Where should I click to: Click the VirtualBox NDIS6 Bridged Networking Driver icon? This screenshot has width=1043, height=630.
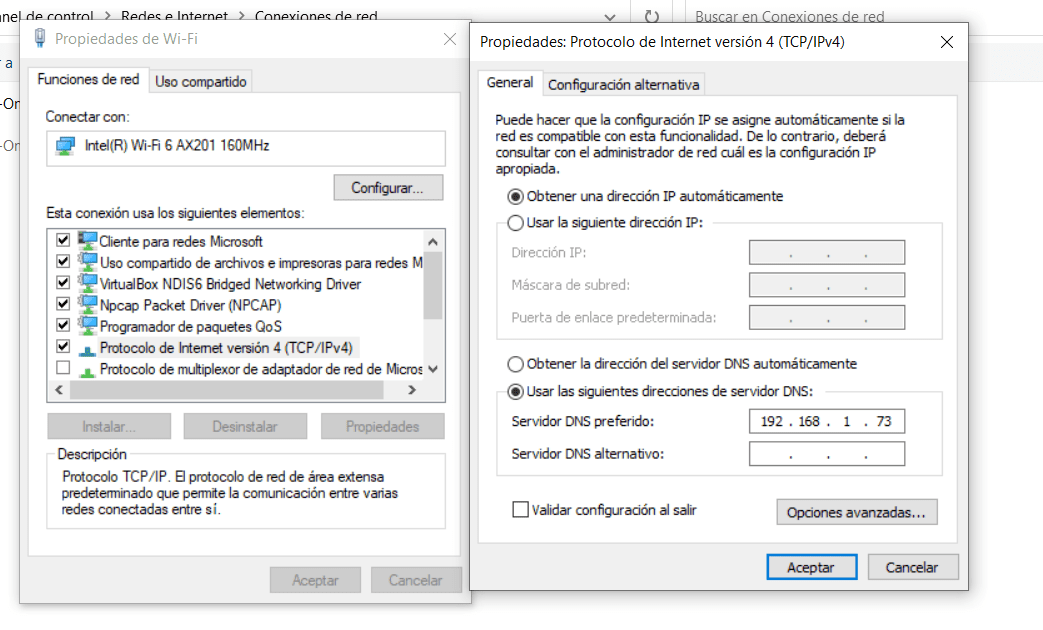click(87, 283)
